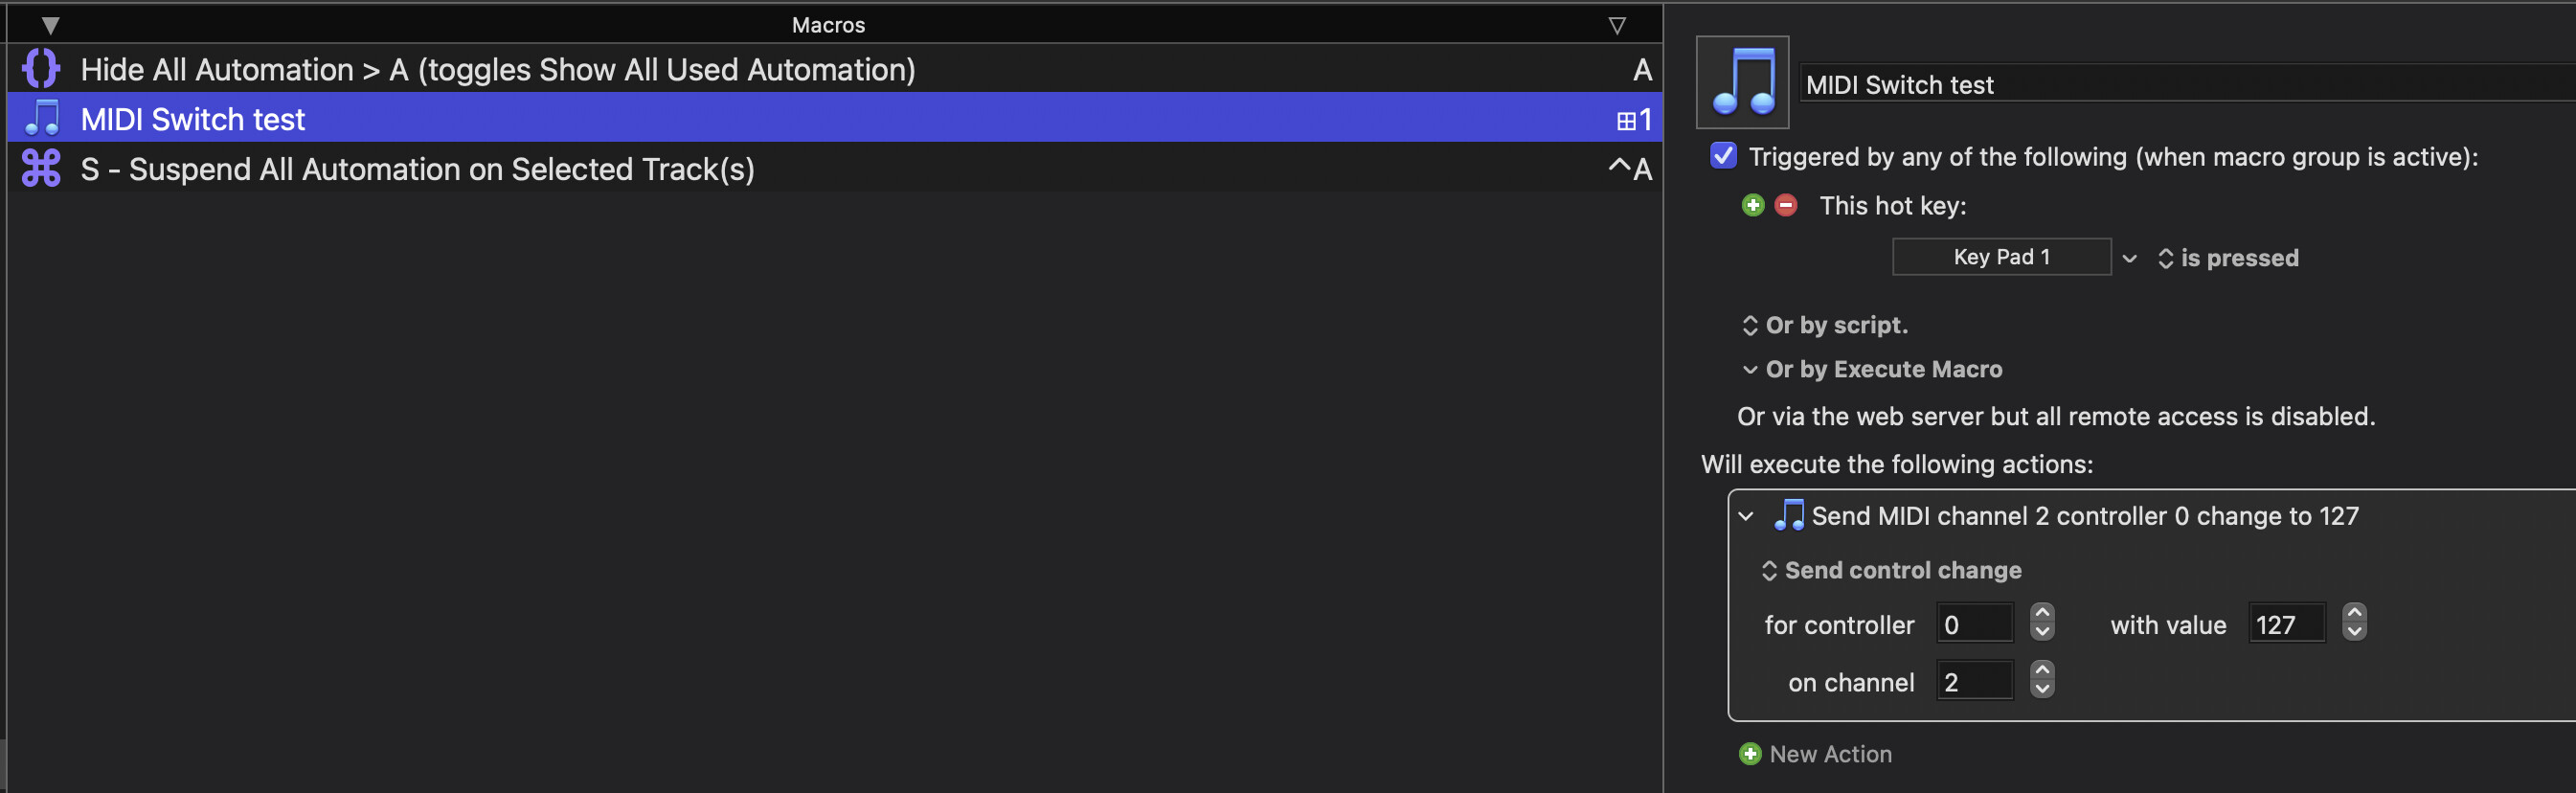The height and width of the screenshot is (793, 2576).
Task: Open dropdown arrow beside Key Pad 1 field
Action: [2130, 258]
